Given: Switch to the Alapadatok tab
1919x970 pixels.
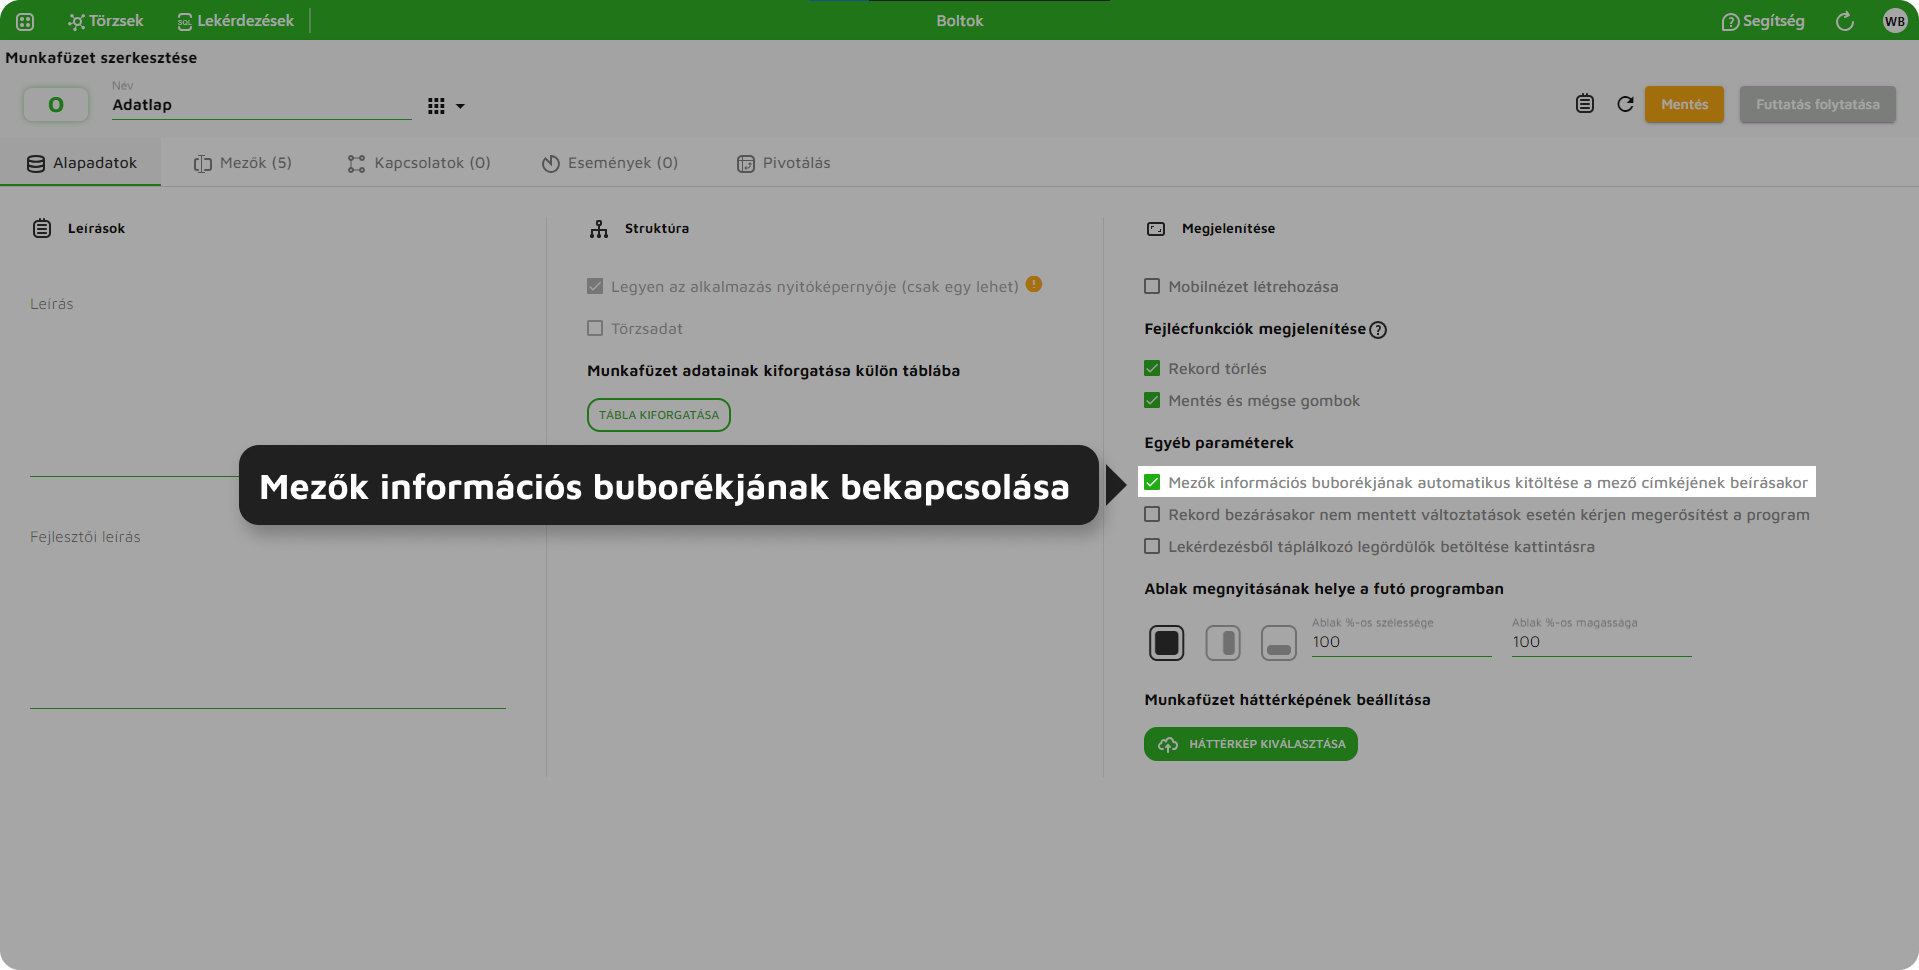Looking at the screenshot, I should [81, 163].
